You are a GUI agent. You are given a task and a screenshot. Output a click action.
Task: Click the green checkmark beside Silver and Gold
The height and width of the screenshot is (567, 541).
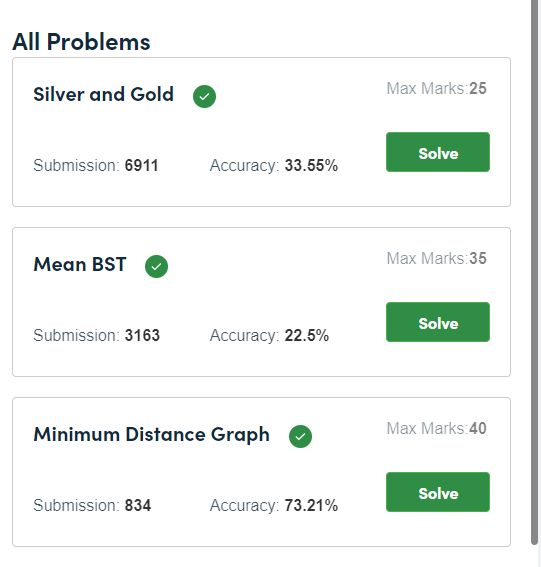[204, 96]
